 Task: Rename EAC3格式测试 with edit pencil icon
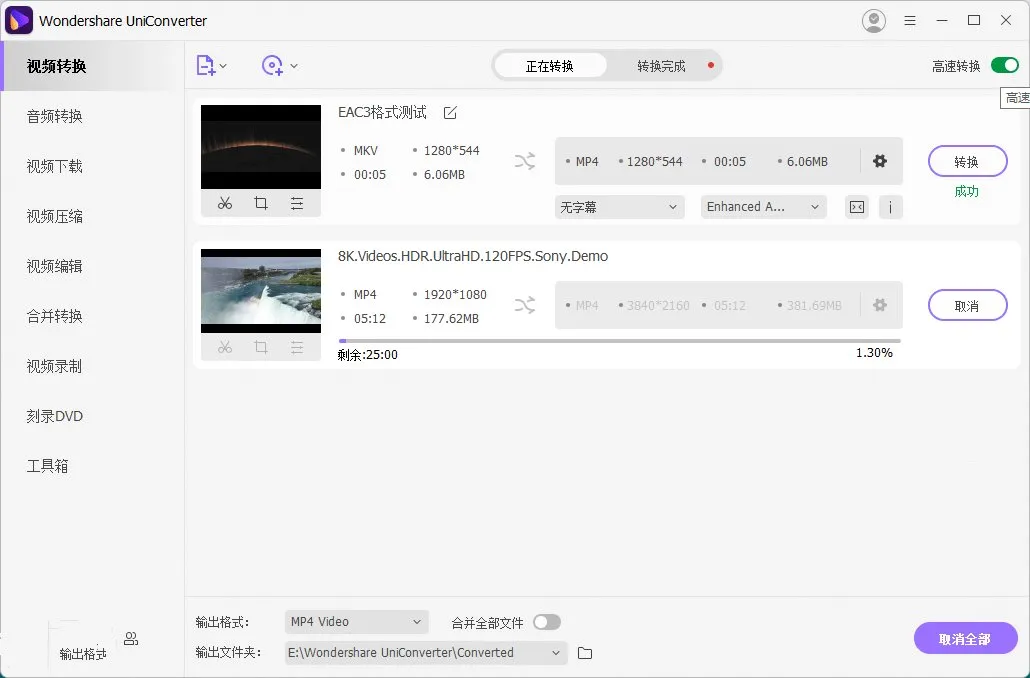coord(450,112)
